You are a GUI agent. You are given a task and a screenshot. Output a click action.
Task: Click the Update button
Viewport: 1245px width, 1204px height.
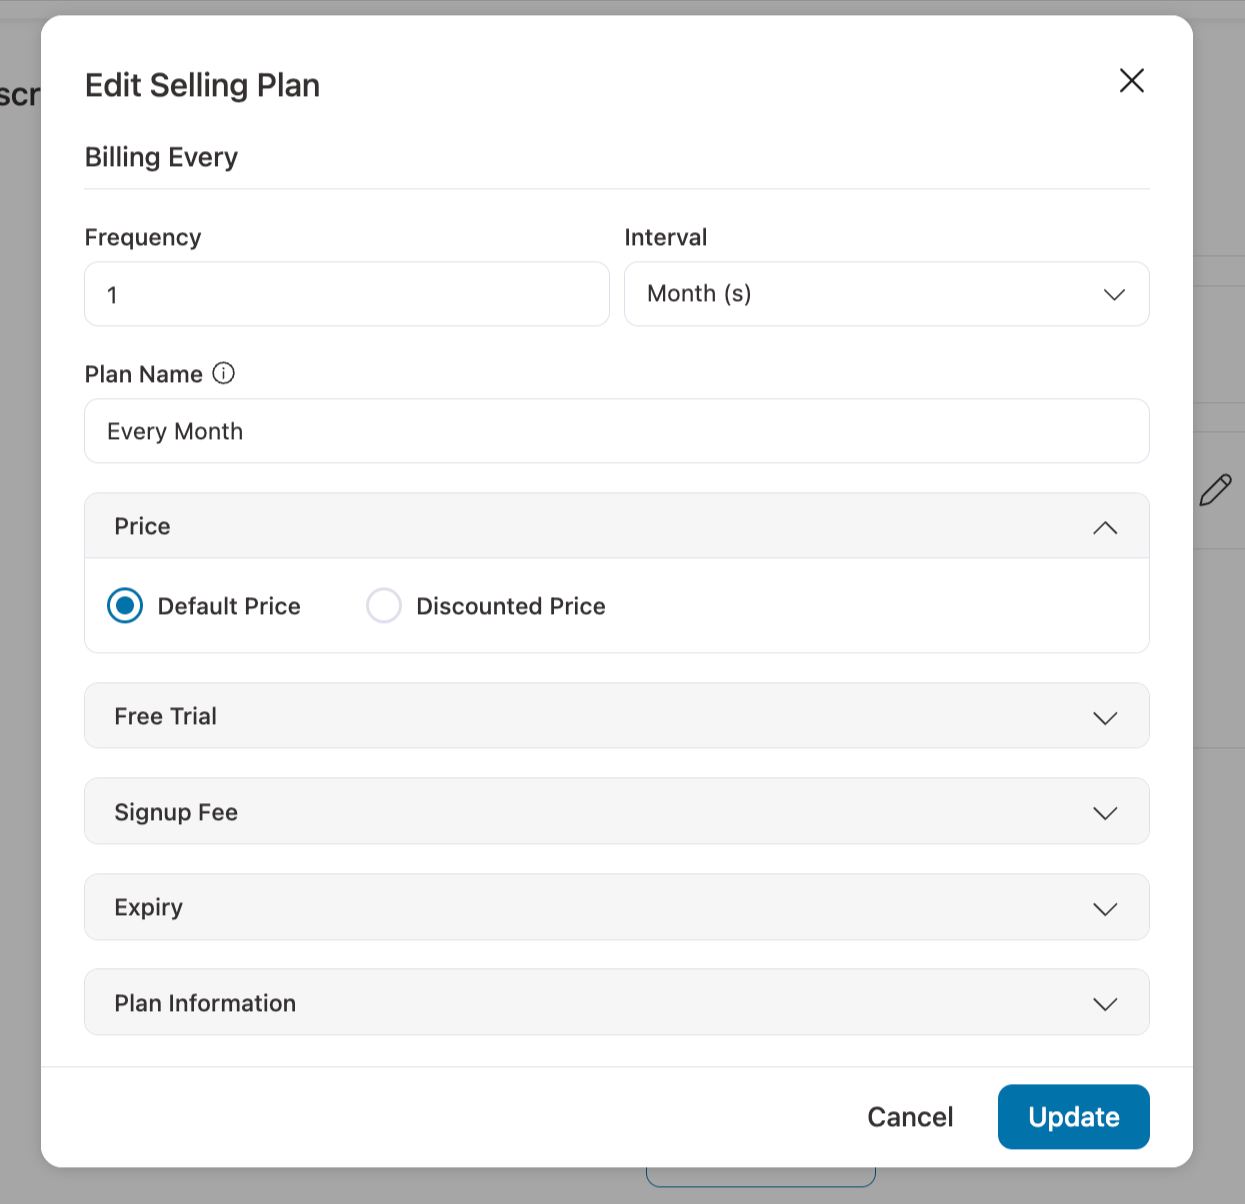[x=1073, y=1117]
